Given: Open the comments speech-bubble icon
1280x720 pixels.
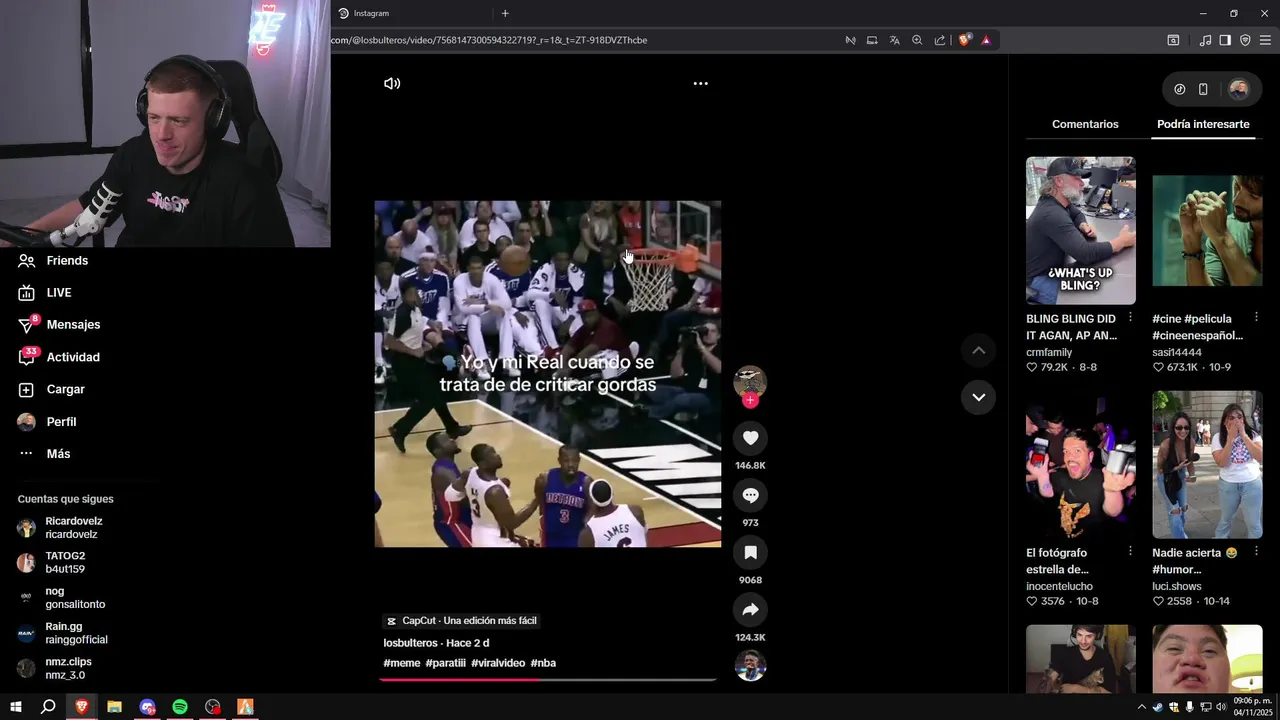Looking at the screenshot, I should [750, 495].
